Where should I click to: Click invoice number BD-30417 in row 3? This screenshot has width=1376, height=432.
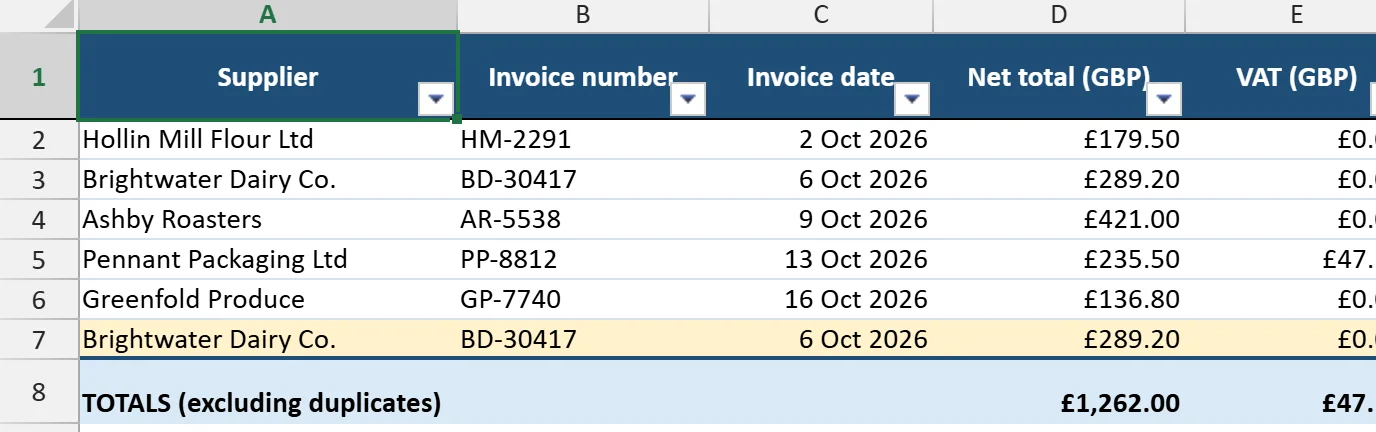(584, 179)
